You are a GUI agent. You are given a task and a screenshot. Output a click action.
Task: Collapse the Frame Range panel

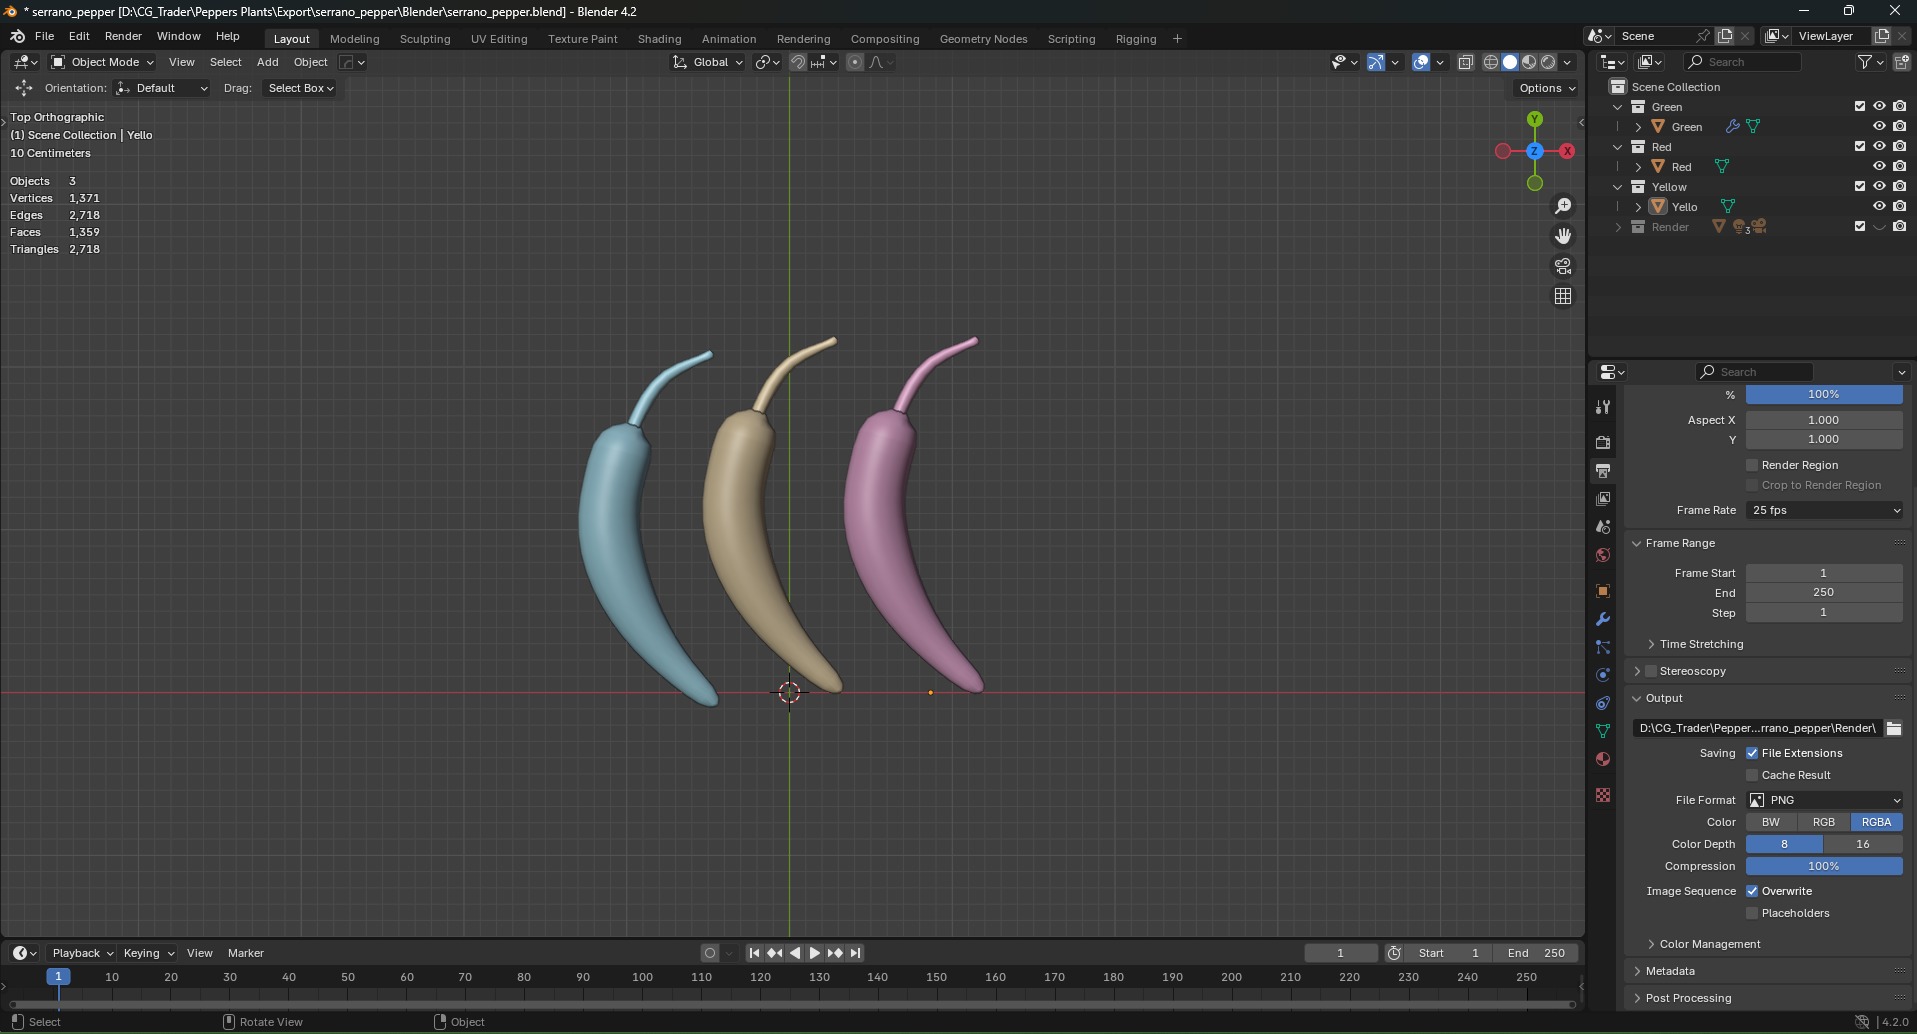pos(1679,543)
